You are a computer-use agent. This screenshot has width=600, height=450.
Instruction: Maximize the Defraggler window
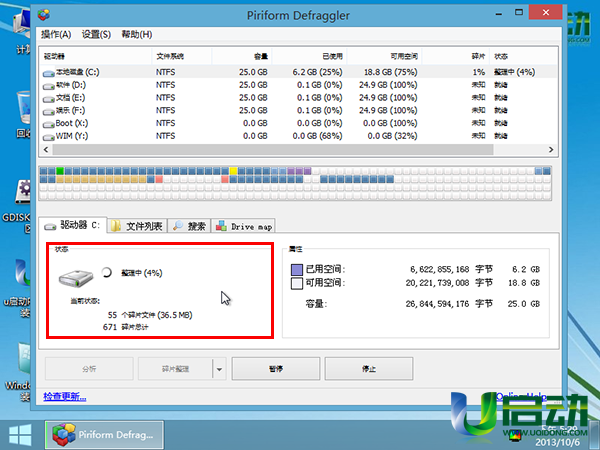tap(519, 13)
